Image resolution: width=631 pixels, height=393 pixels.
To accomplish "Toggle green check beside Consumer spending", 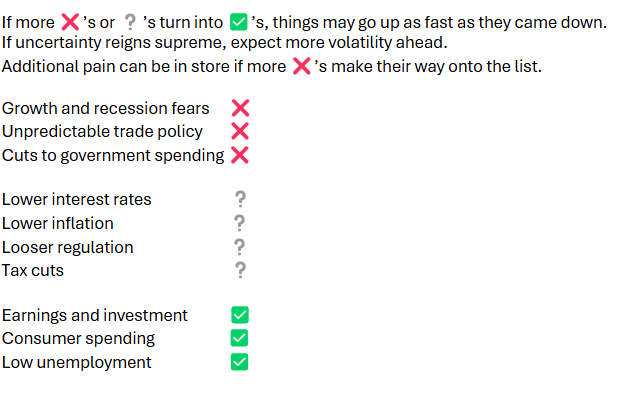I will click(x=239, y=338).
